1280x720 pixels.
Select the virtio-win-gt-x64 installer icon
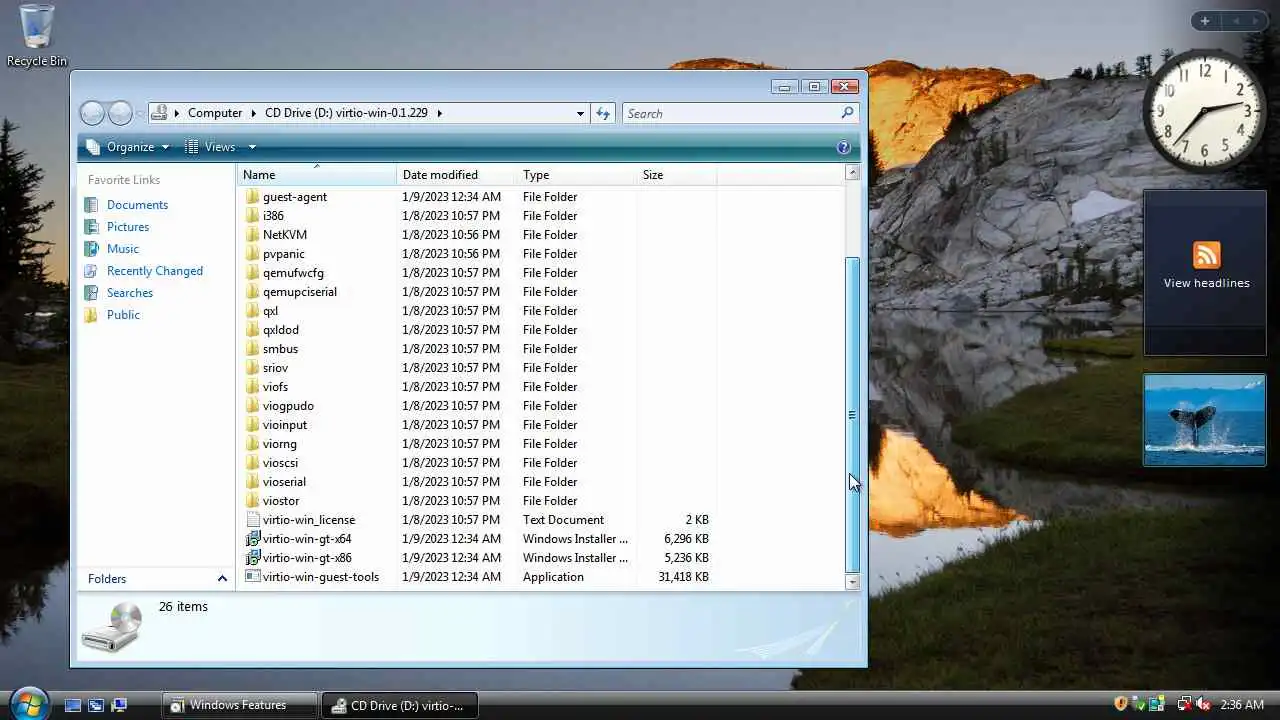253,539
